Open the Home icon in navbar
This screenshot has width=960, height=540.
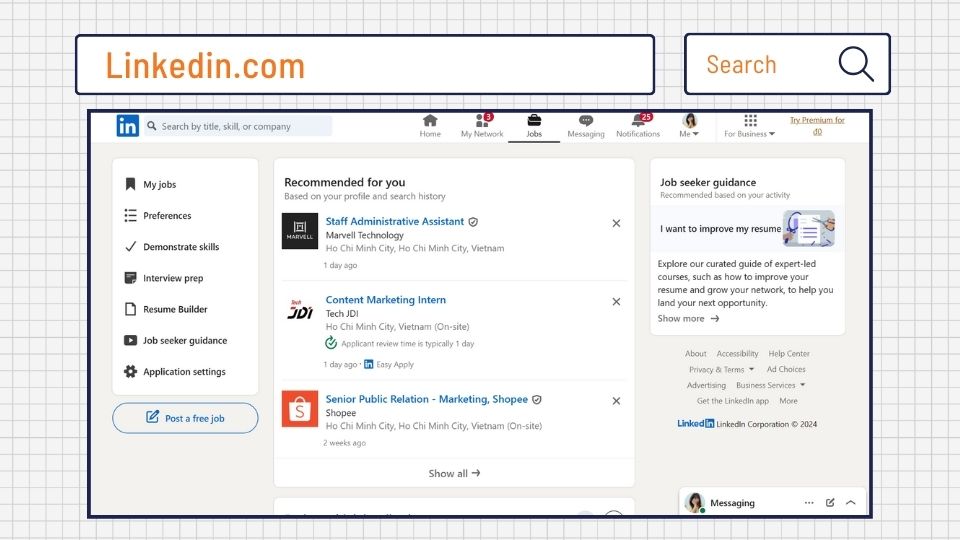430,121
